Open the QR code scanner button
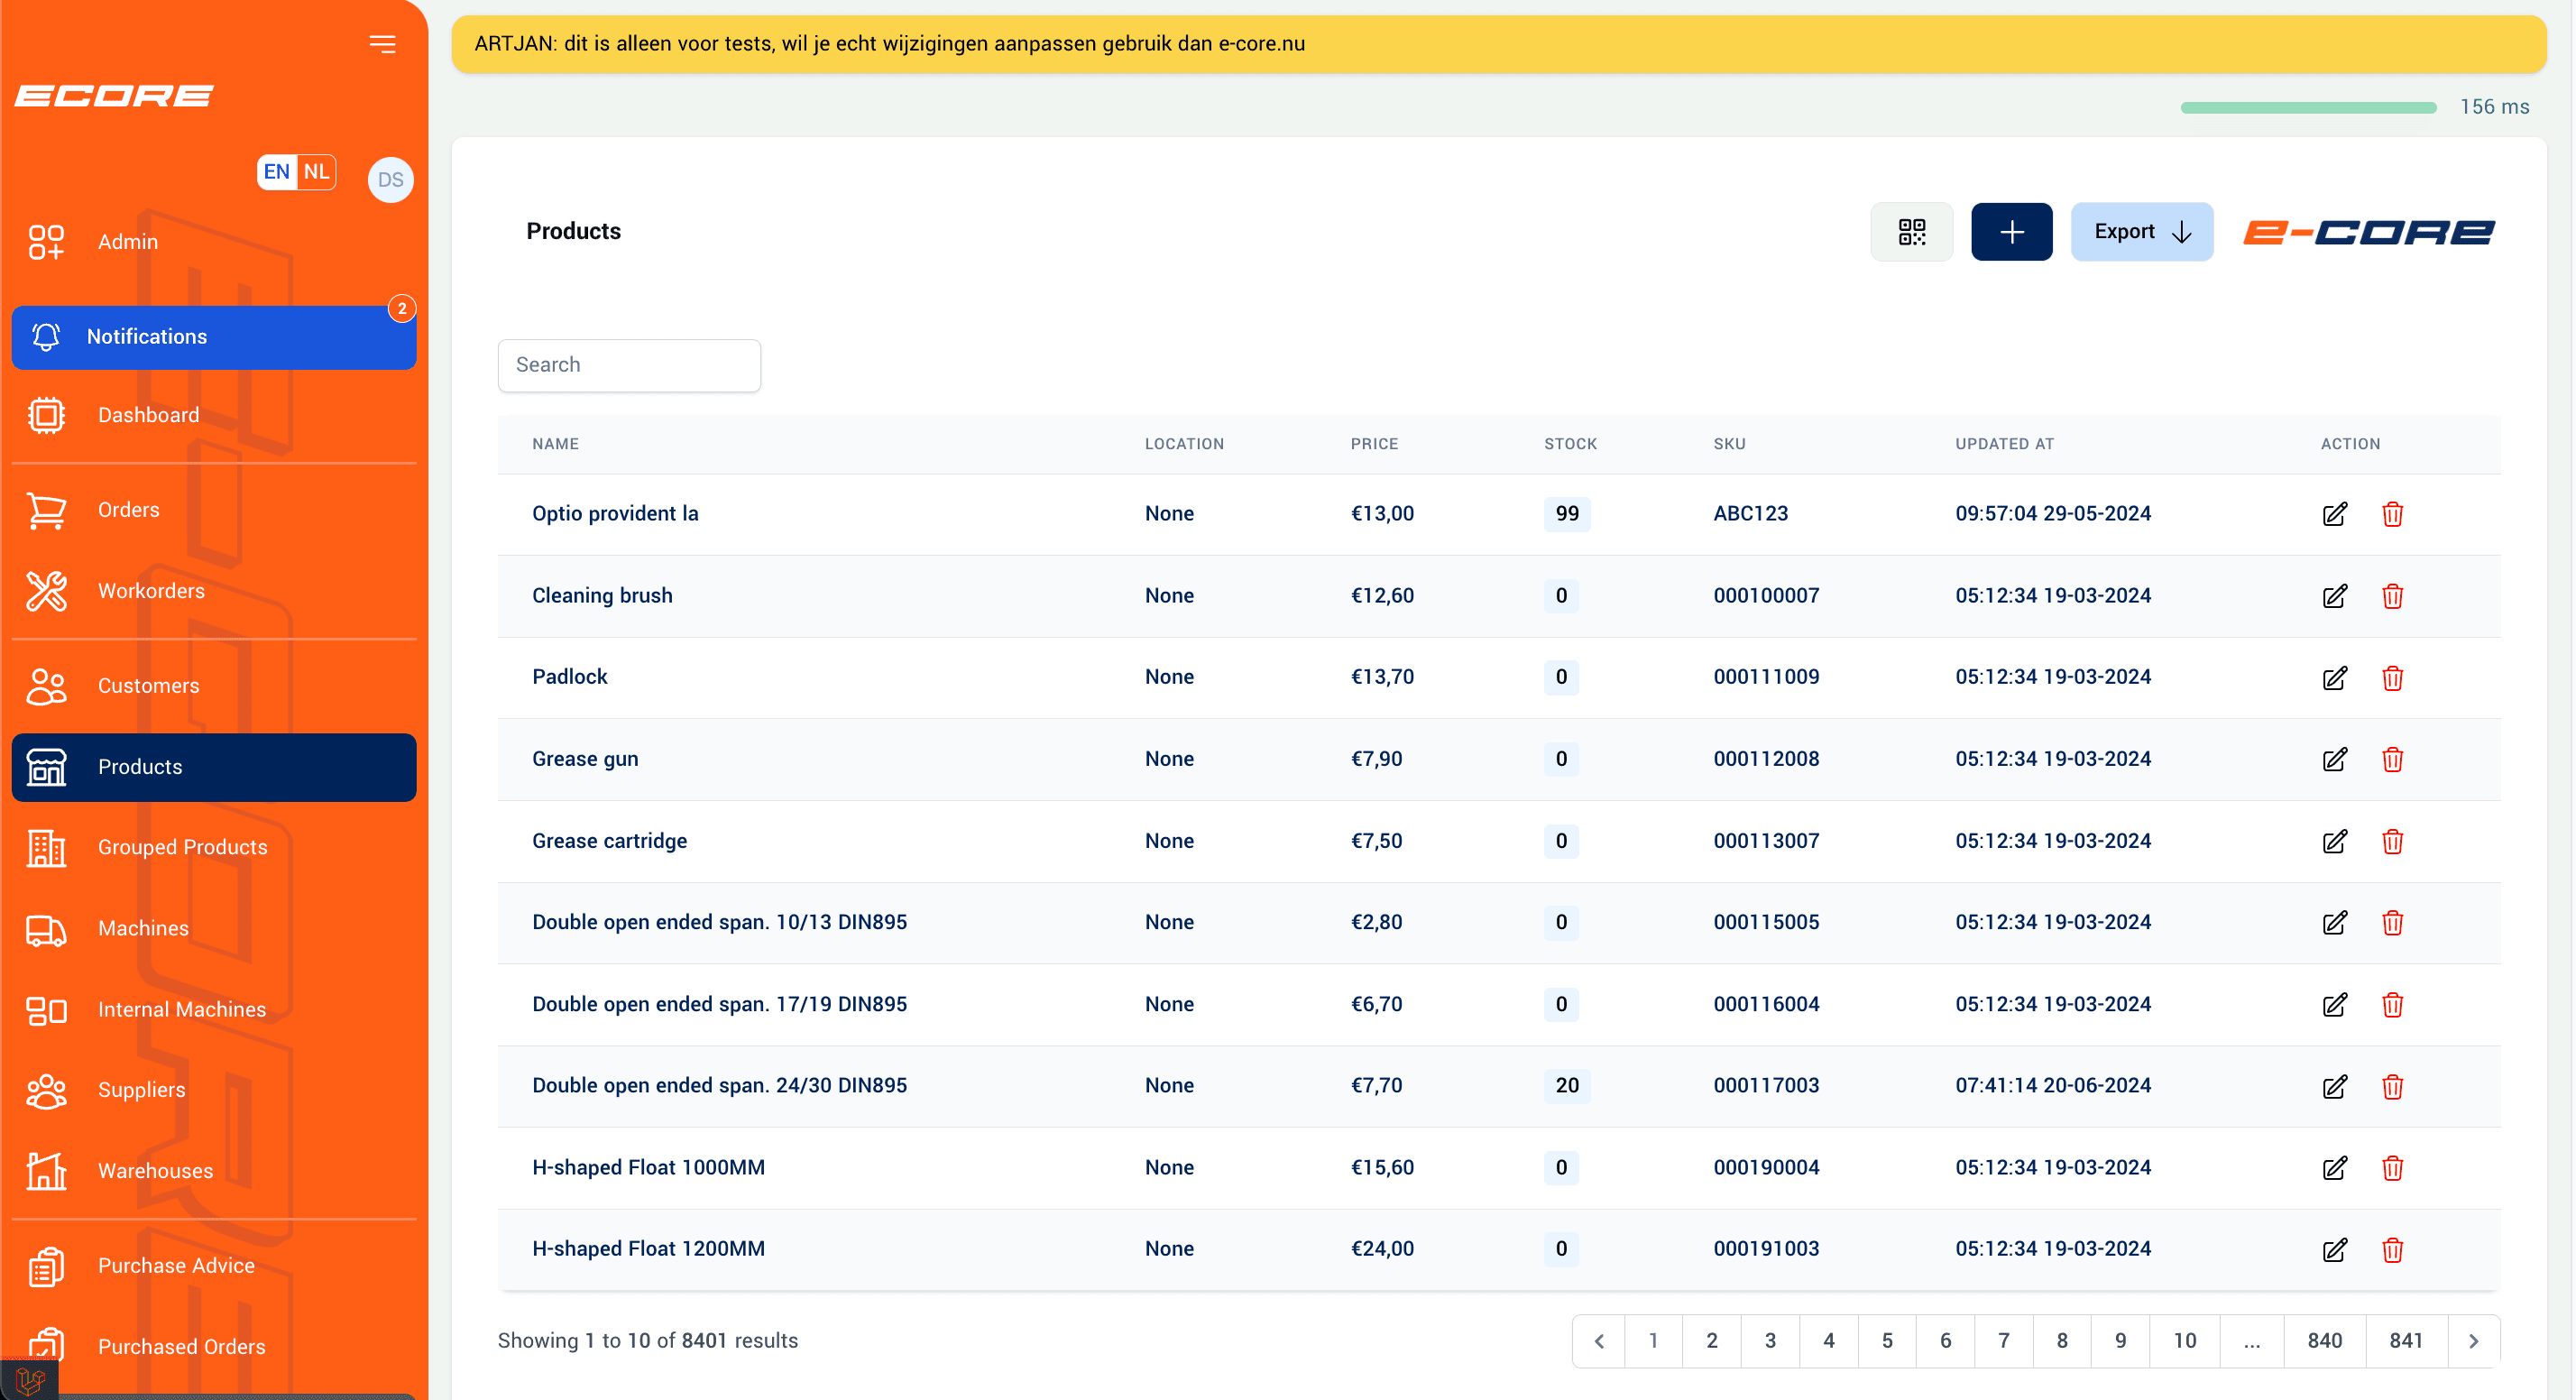Viewport: 2576px width, 1400px height. click(x=1911, y=232)
